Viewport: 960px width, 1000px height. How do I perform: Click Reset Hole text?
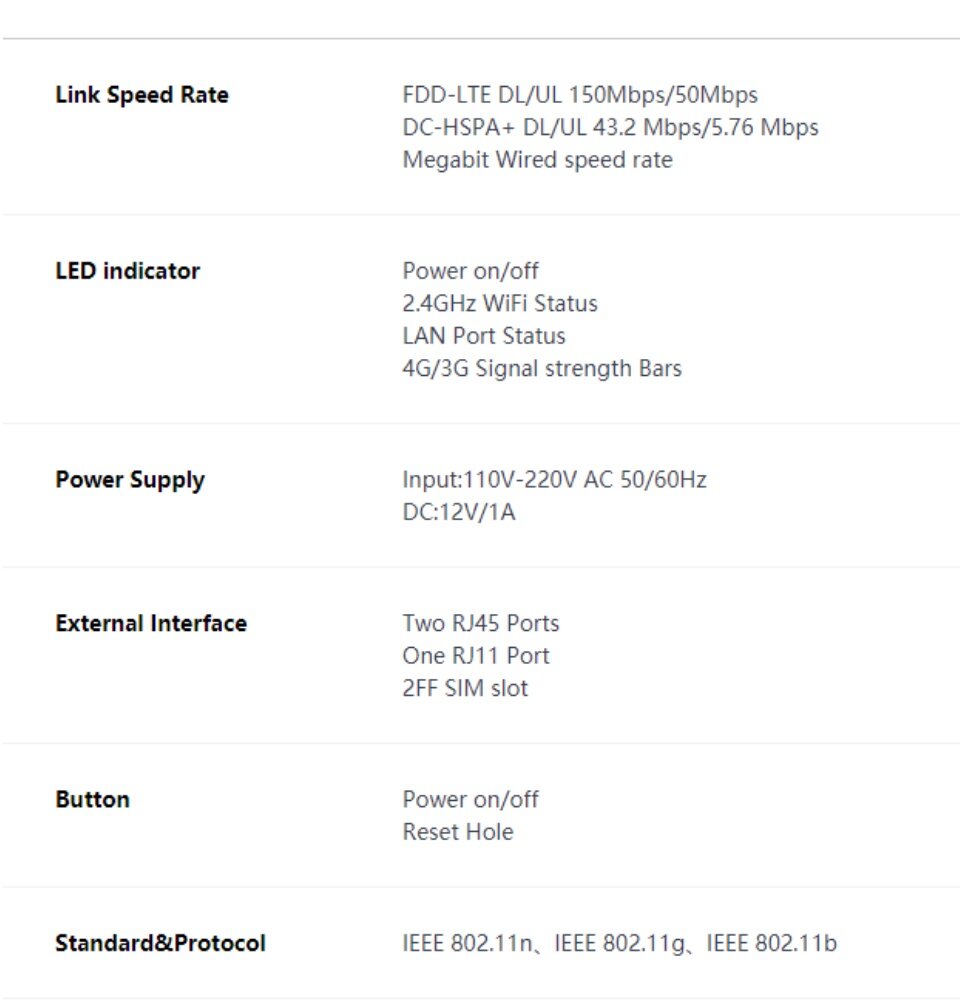458,832
